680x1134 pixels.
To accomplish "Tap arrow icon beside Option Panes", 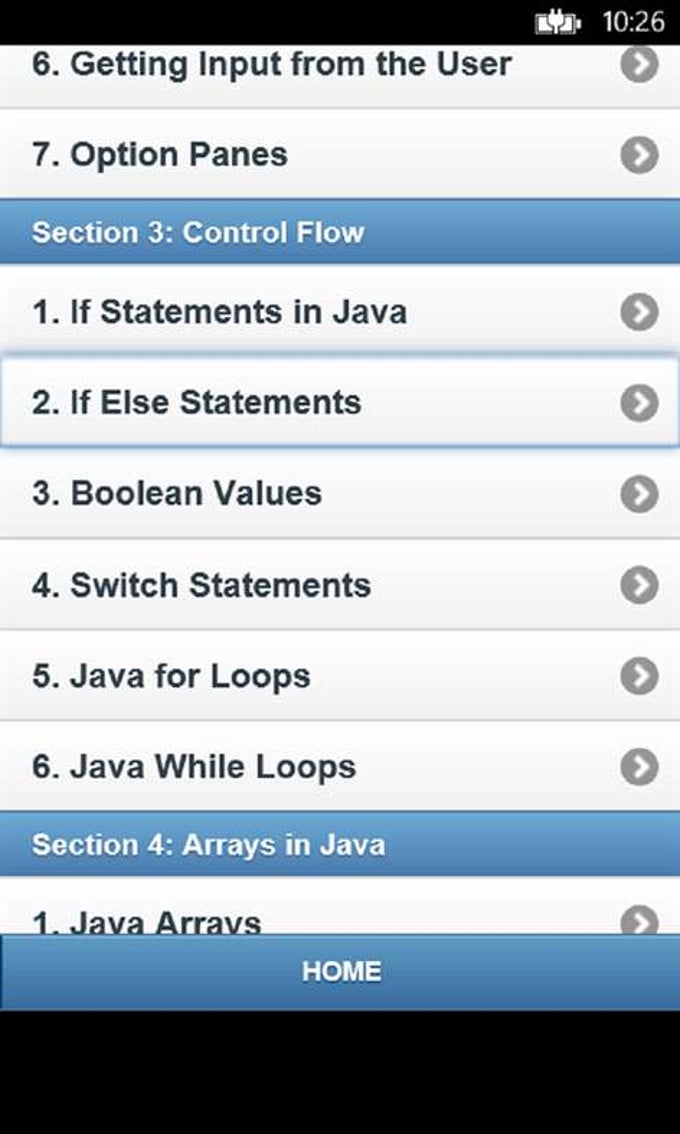I will (639, 155).
